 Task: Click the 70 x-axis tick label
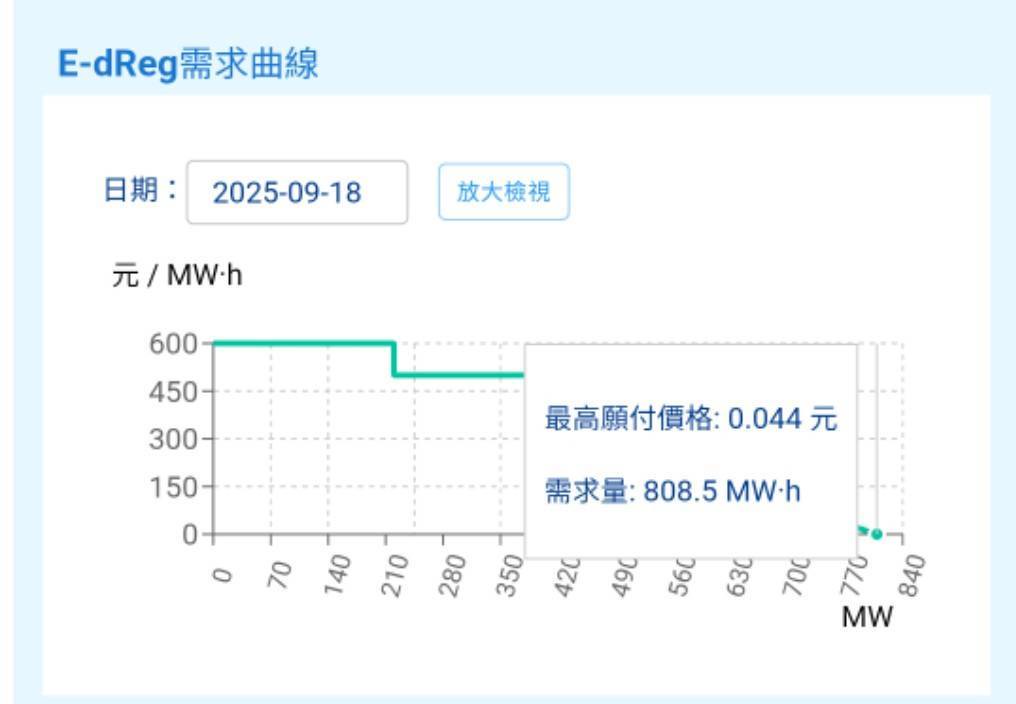[280, 575]
